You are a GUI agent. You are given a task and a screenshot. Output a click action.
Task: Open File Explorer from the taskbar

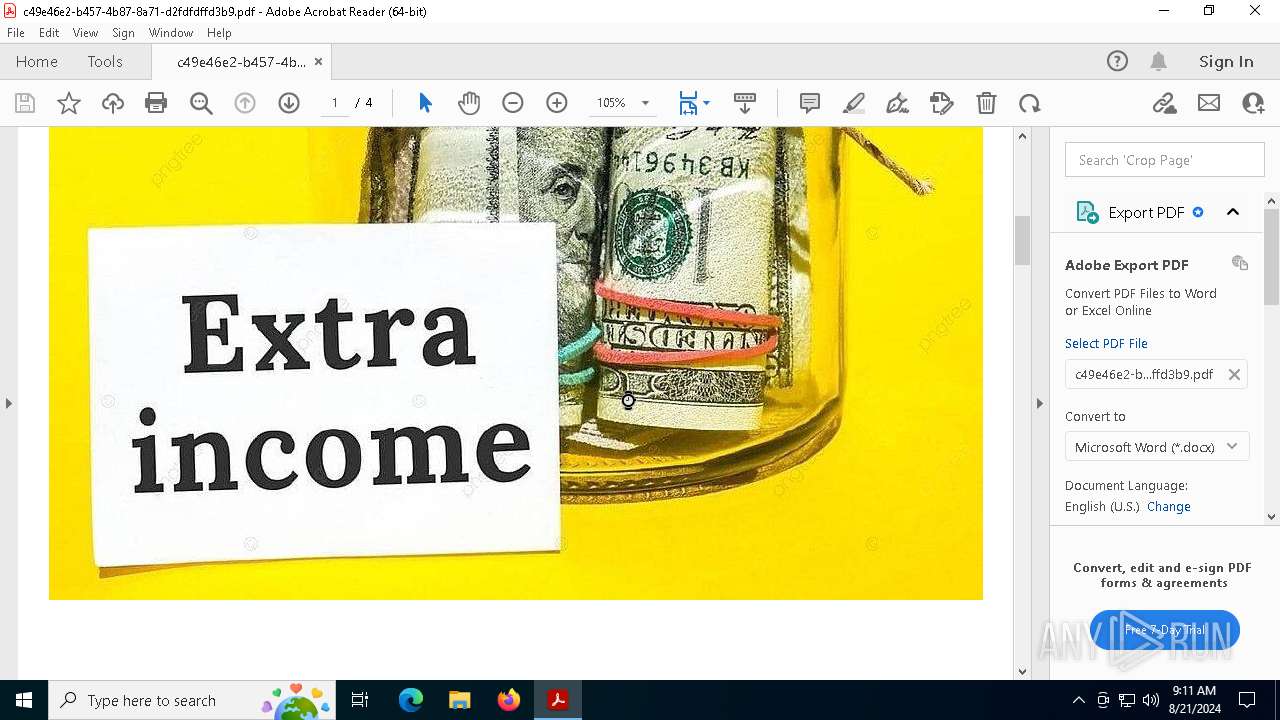click(459, 700)
